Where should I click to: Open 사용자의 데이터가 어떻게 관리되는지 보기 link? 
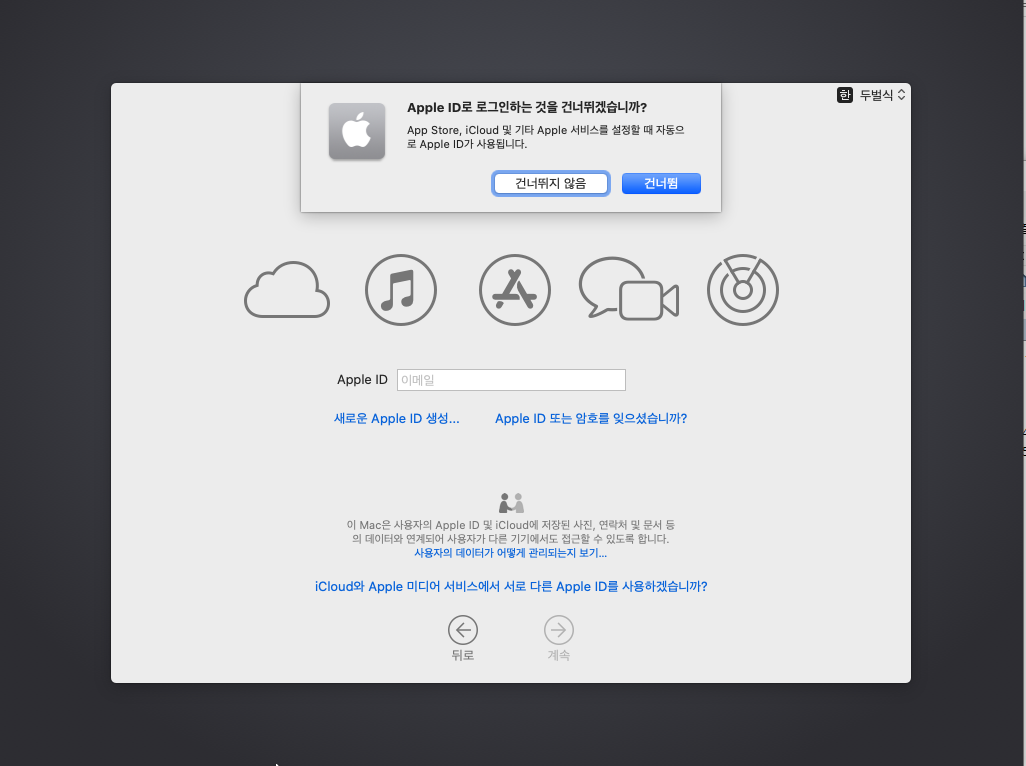(x=510, y=553)
